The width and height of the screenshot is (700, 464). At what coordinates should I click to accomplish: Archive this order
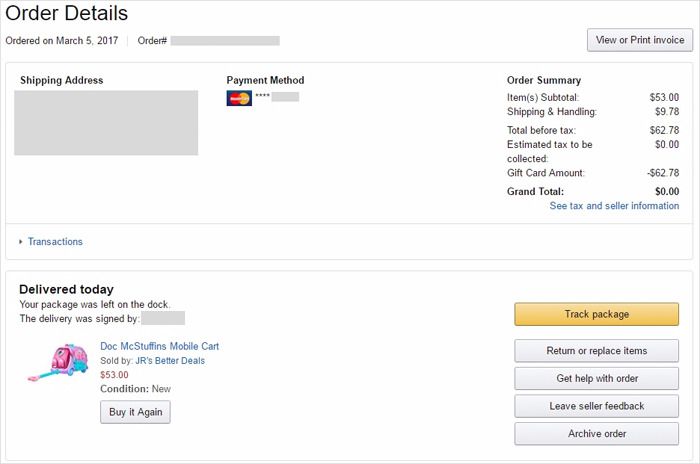596,434
